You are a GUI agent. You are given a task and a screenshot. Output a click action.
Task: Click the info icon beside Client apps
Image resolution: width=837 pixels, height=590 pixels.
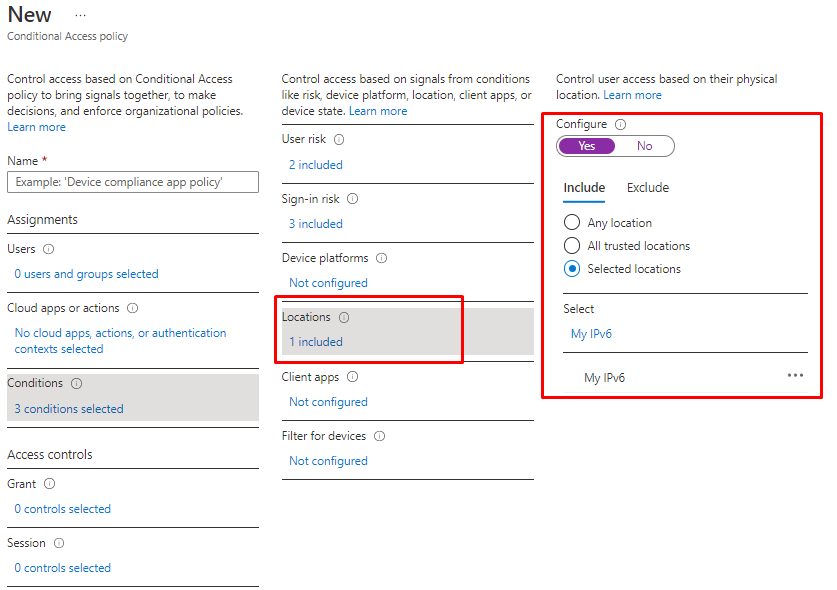(x=352, y=377)
